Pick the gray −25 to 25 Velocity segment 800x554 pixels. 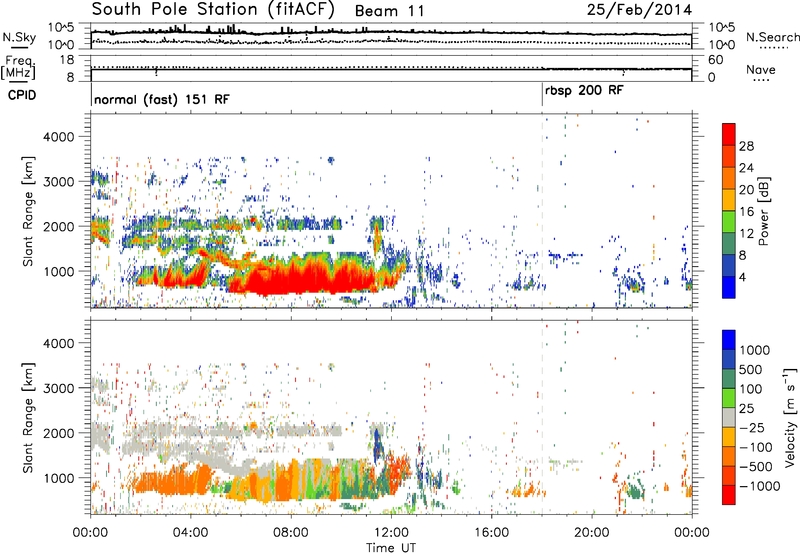729,417
